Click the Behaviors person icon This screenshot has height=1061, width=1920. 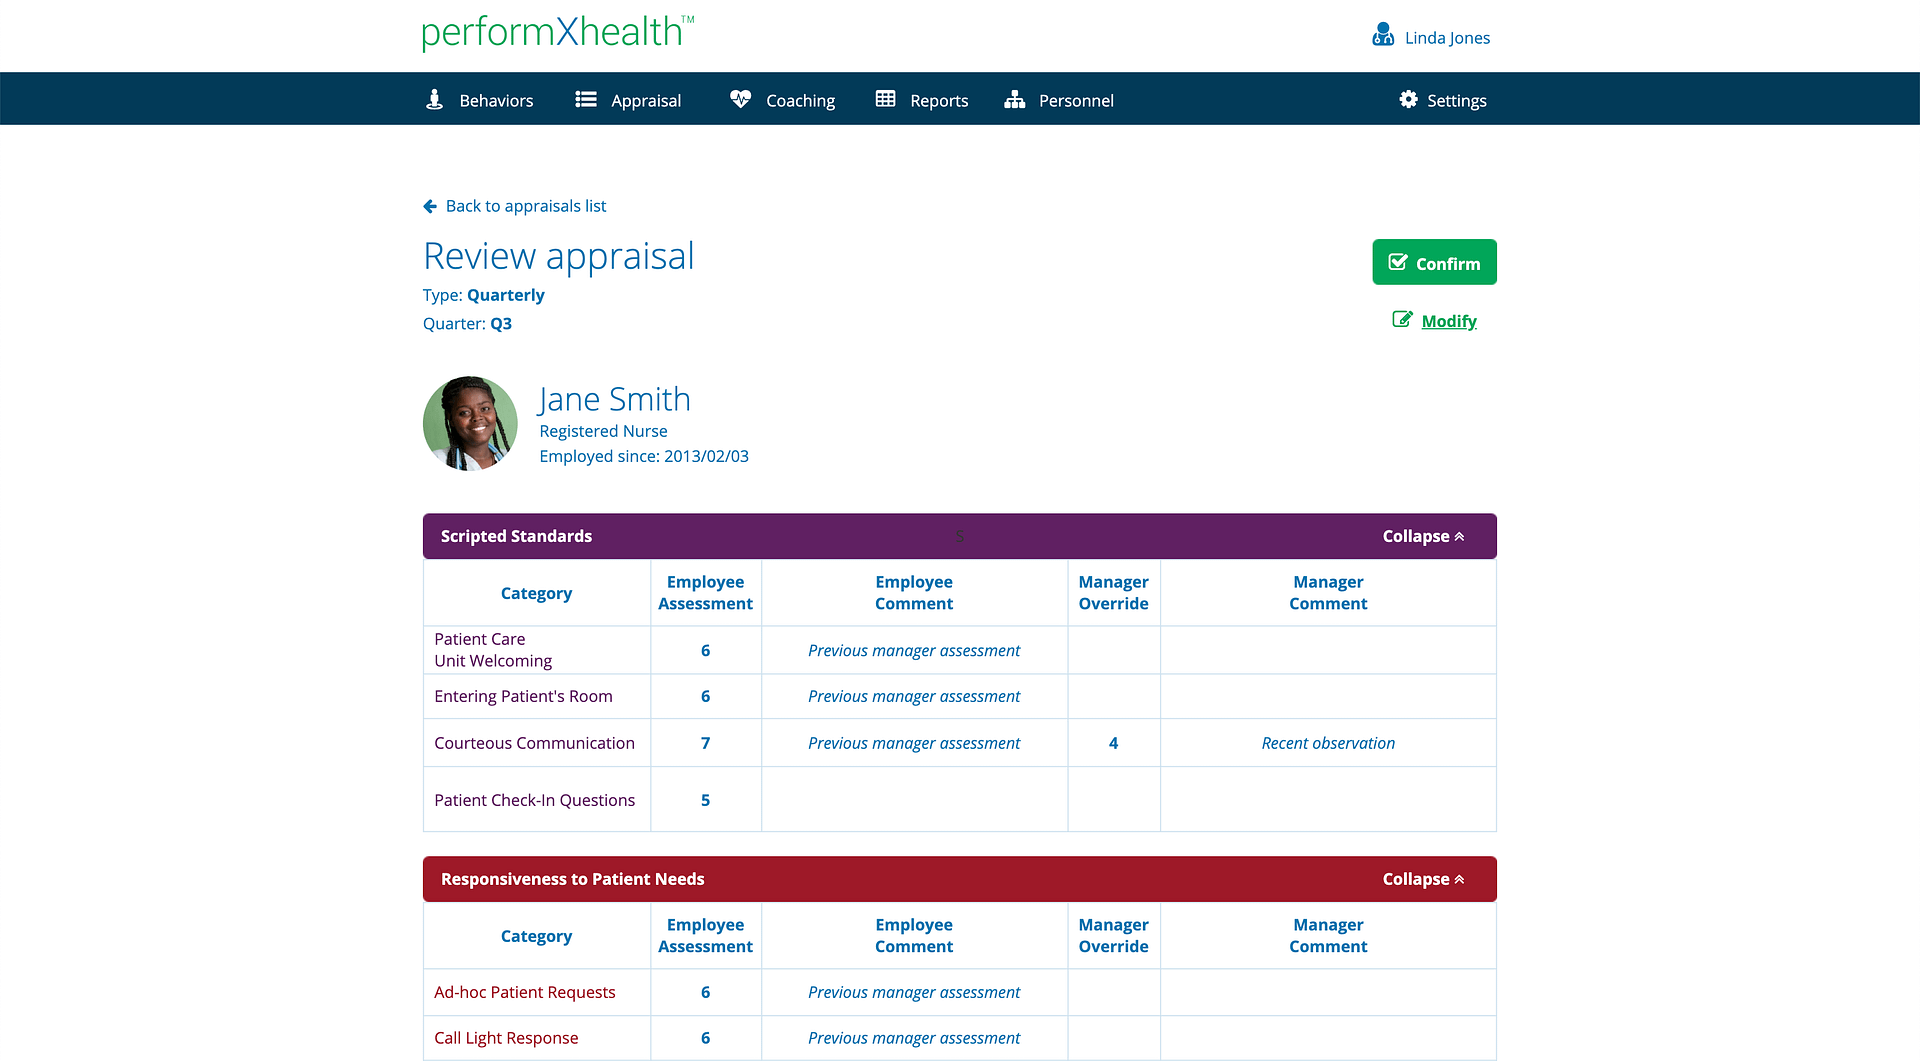pos(434,99)
